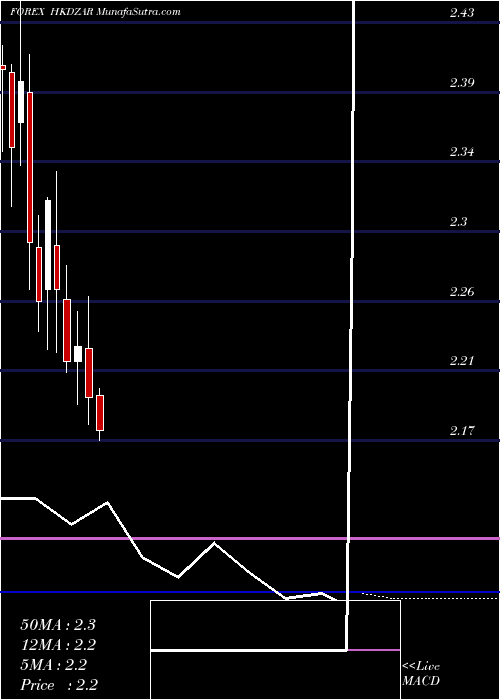
Task: Click the 2.43 price axis label
Action: coord(462,13)
